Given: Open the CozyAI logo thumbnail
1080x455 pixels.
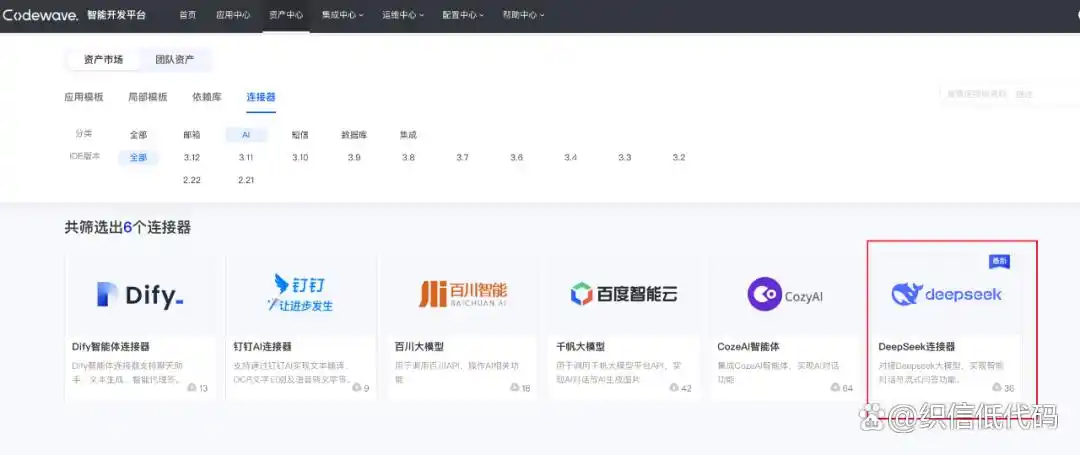Looking at the screenshot, I should tap(785, 295).
